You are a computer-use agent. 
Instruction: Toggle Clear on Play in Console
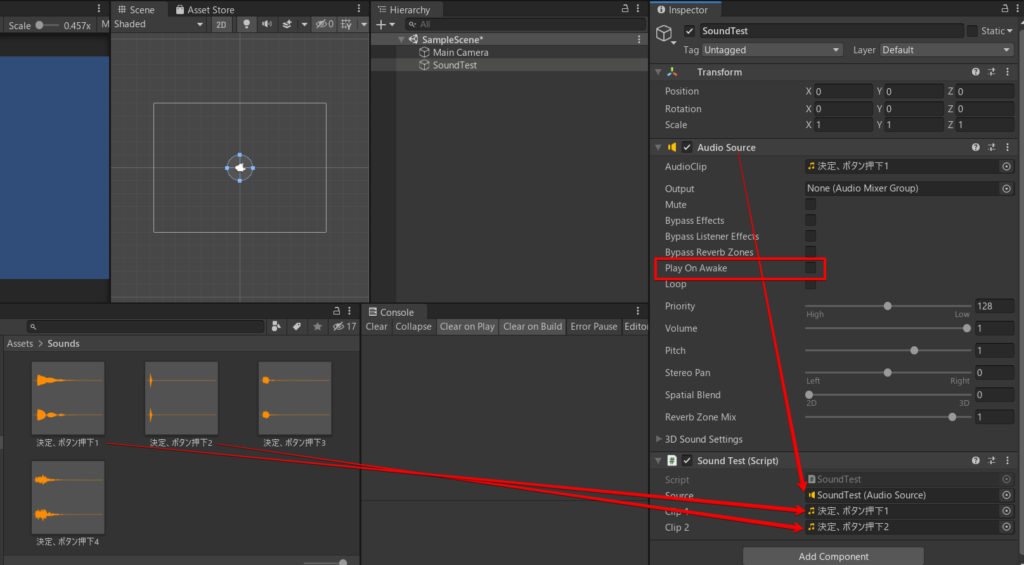pos(467,327)
